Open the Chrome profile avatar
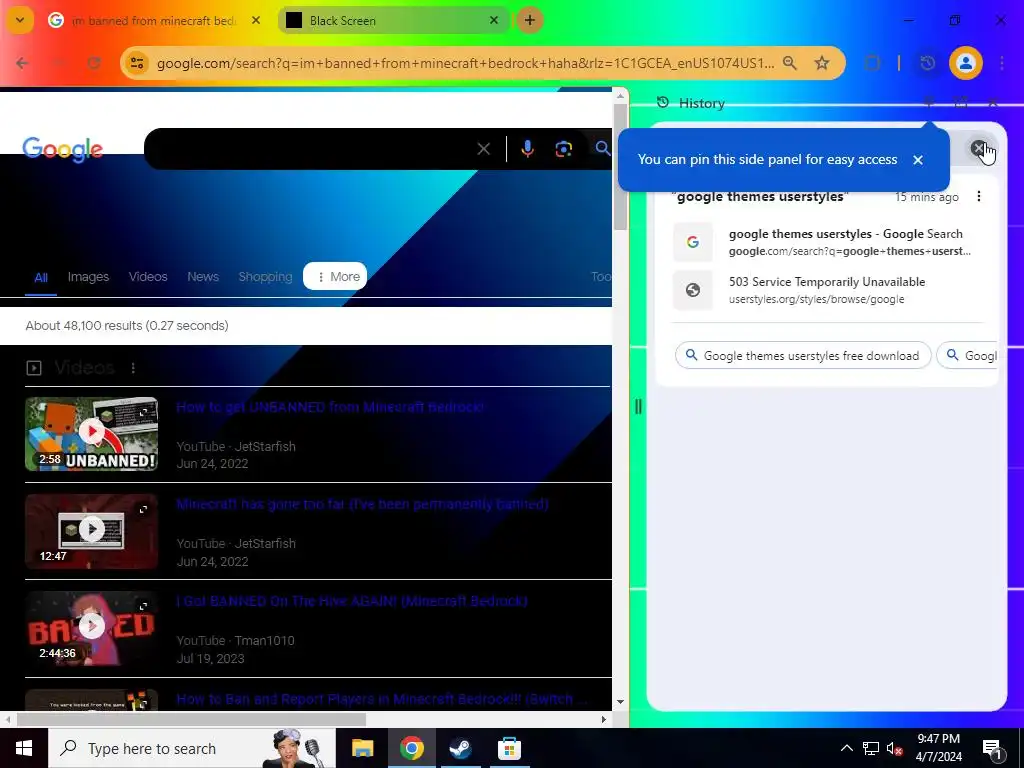Screen dimensions: 1024x768 coord(965,63)
